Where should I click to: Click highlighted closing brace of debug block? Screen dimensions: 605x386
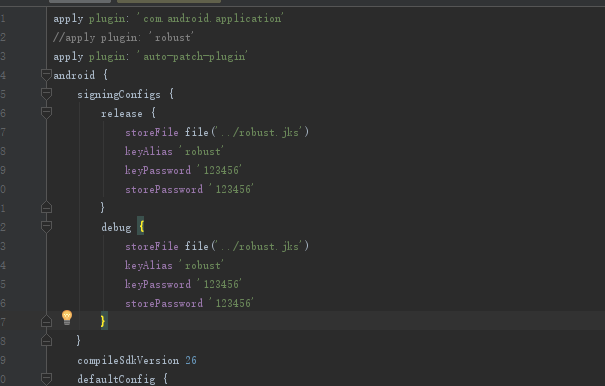point(103,321)
